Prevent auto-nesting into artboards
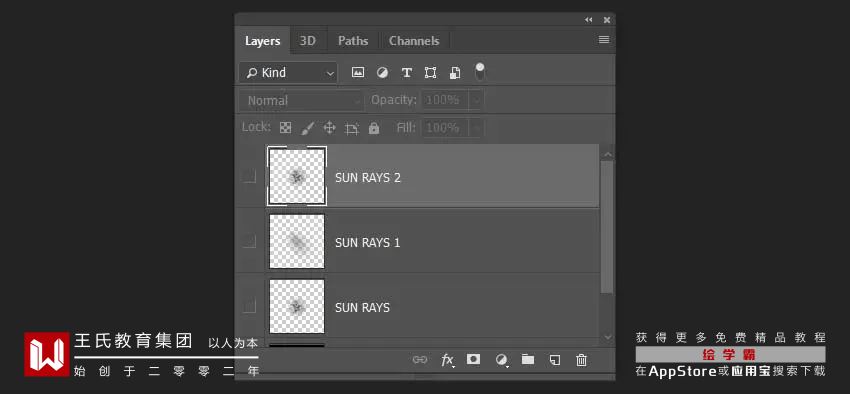Image resolution: width=850 pixels, height=394 pixels. [352, 128]
